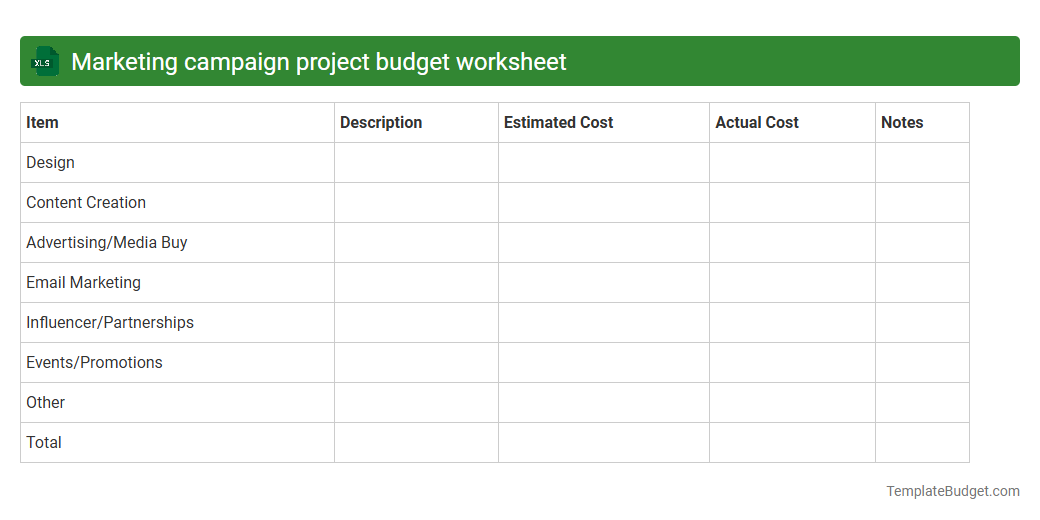Select the Events/Promotions row label
Image resolution: width=1040 pixels, height=520 pixels.
(x=94, y=362)
